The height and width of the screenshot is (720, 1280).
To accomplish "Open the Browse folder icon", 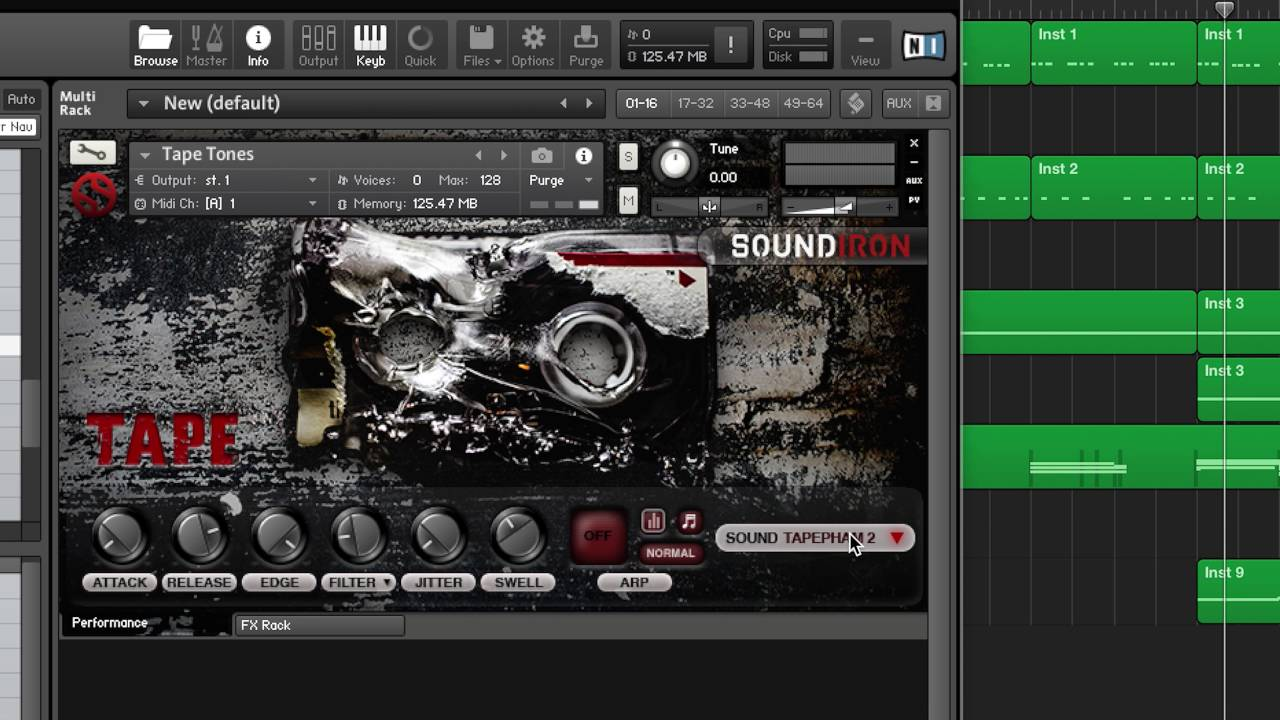I will [155, 46].
